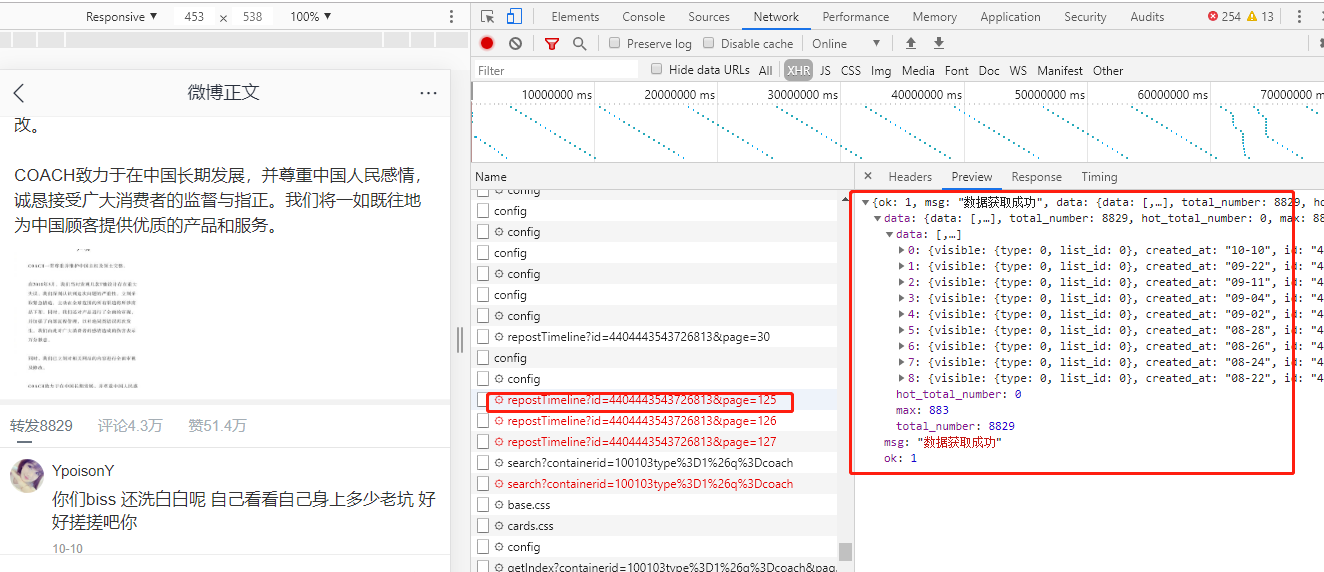Export HAR file download arrow icon

pos(939,43)
